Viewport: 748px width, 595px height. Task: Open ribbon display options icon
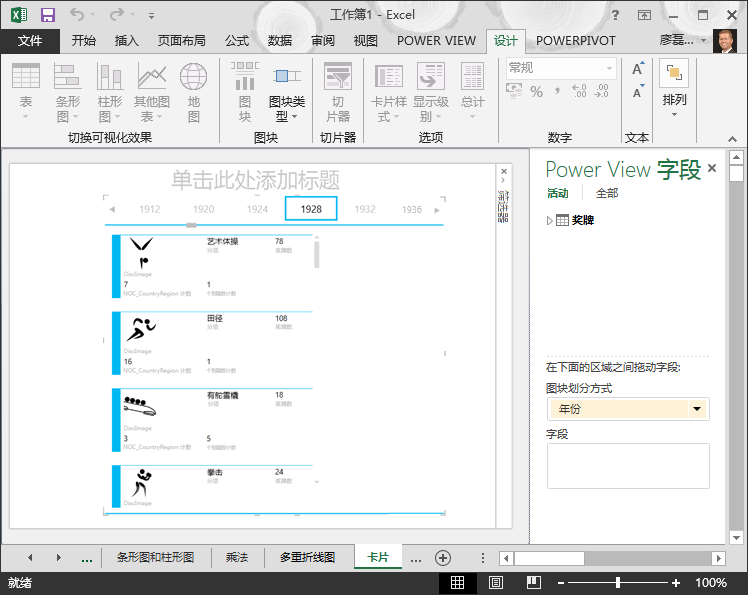point(644,15)
